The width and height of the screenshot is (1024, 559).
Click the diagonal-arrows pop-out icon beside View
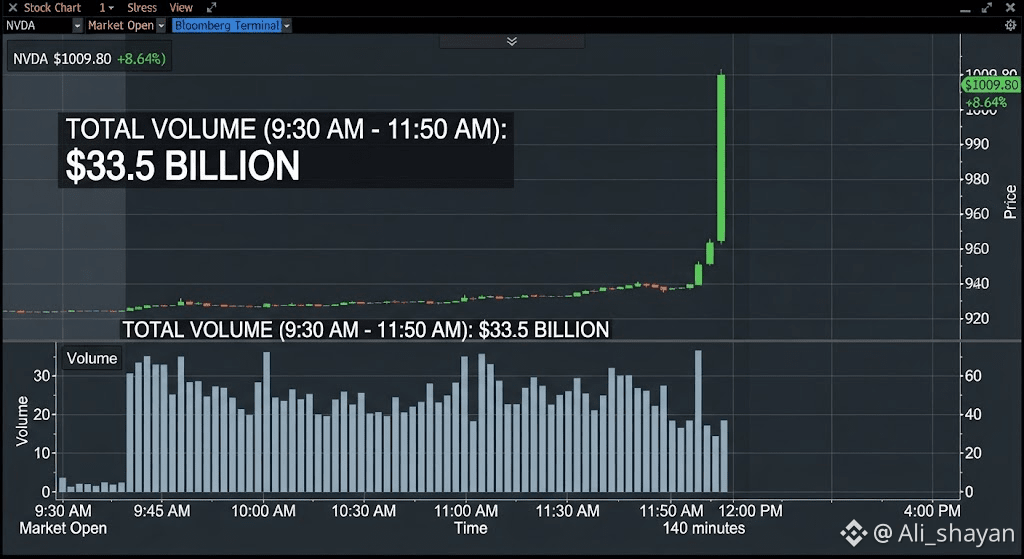211,8
